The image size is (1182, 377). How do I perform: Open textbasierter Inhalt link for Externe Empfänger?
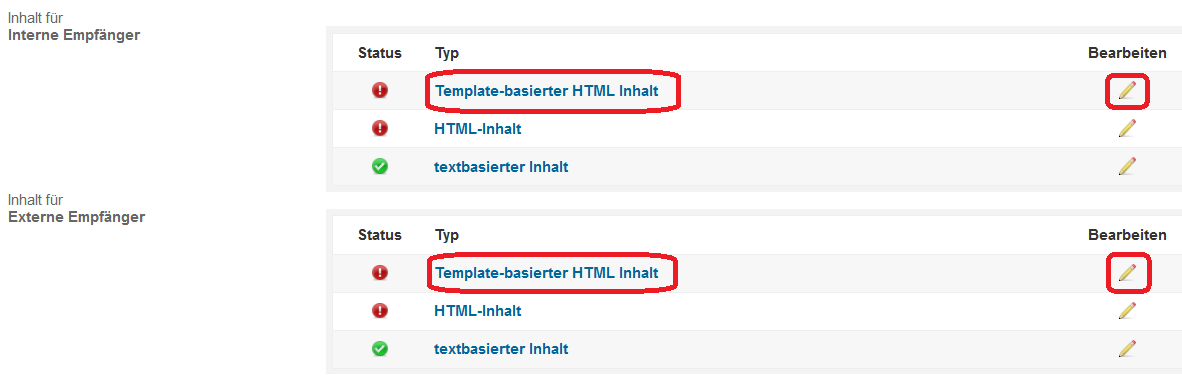coord(501,349)
